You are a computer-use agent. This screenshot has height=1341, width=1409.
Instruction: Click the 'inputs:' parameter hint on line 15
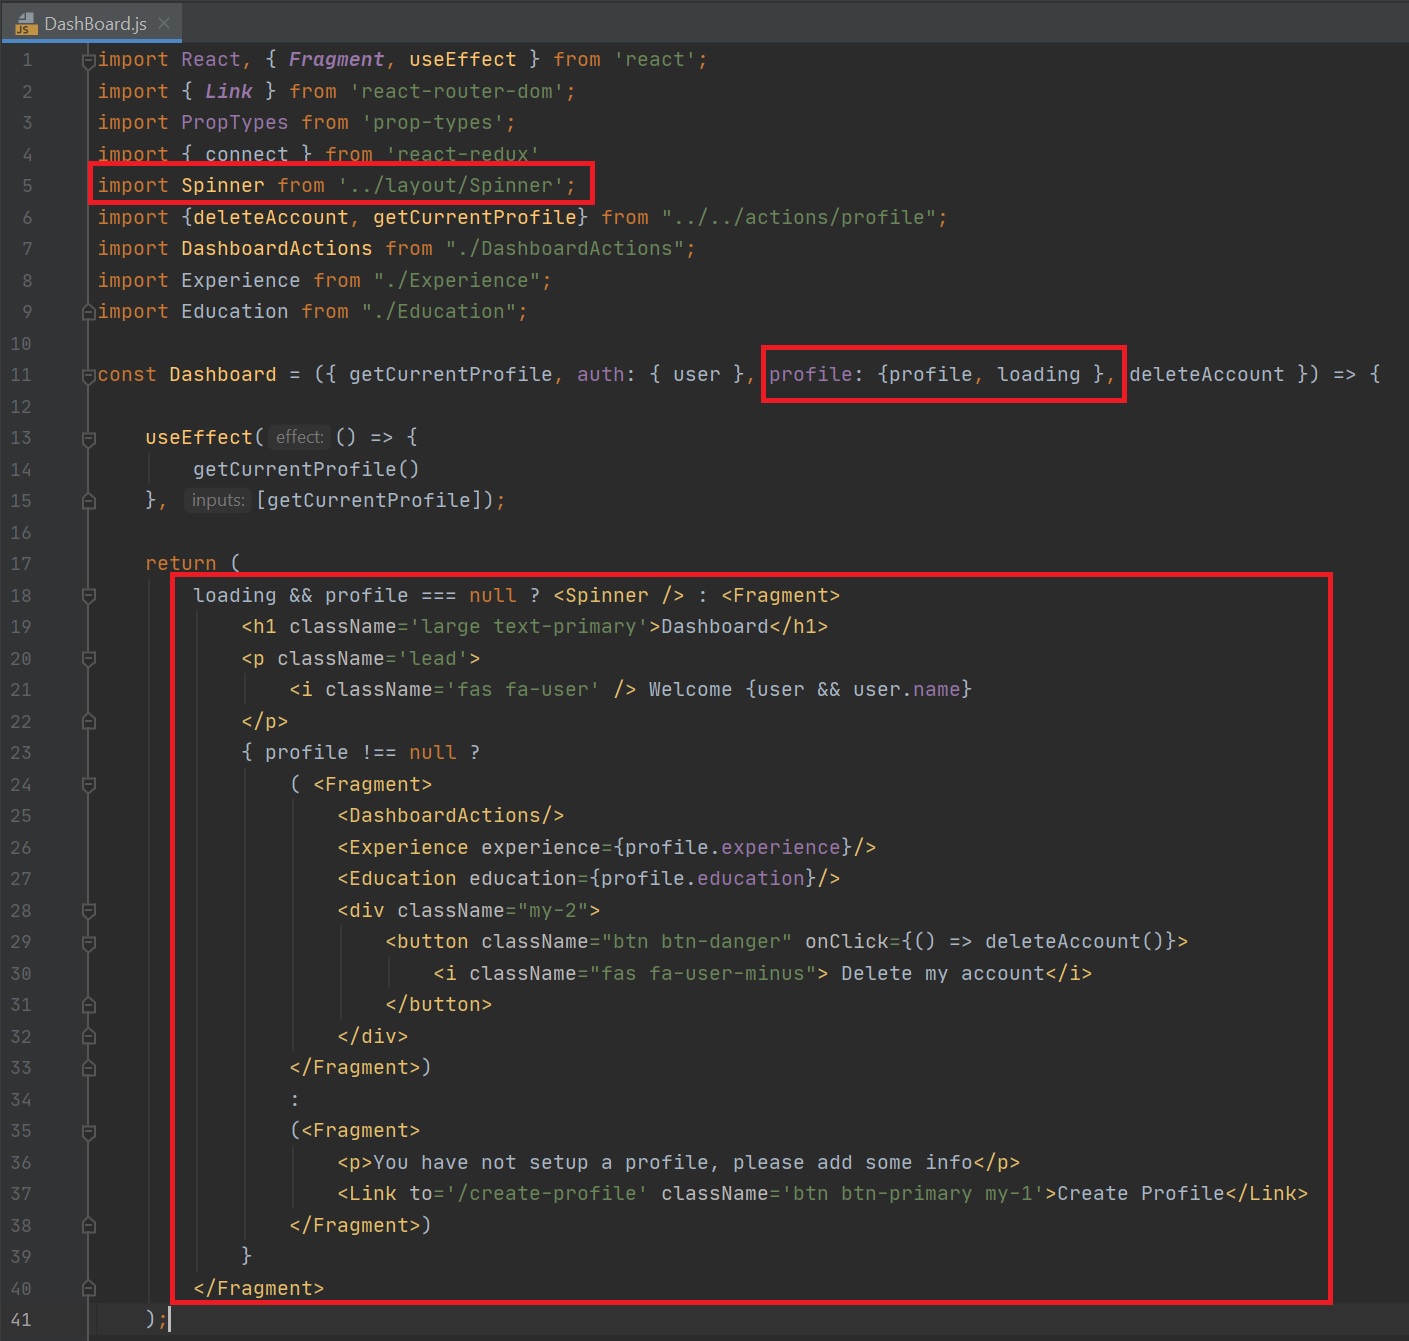pyautogui.click(x=217, y=500)
